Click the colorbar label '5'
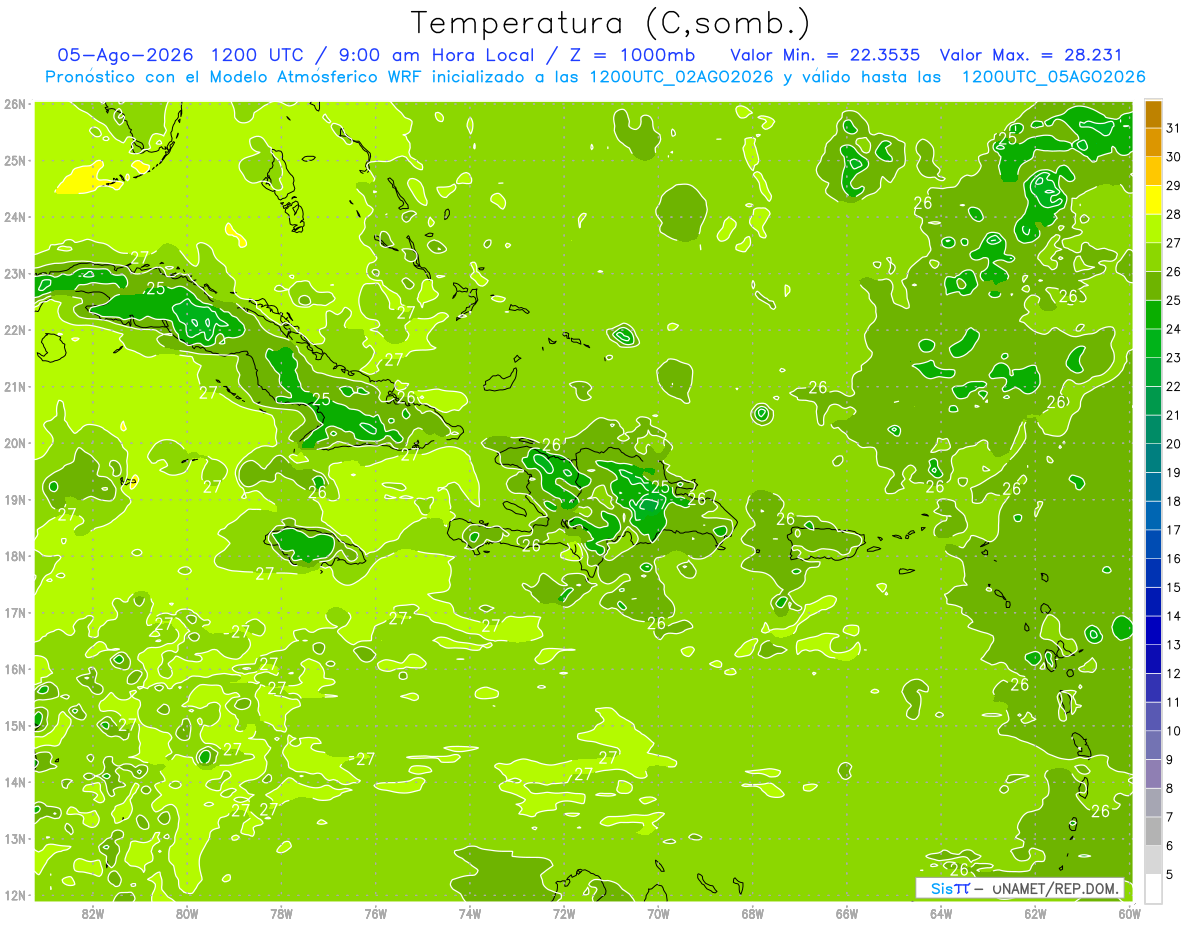 (1170, 874)
